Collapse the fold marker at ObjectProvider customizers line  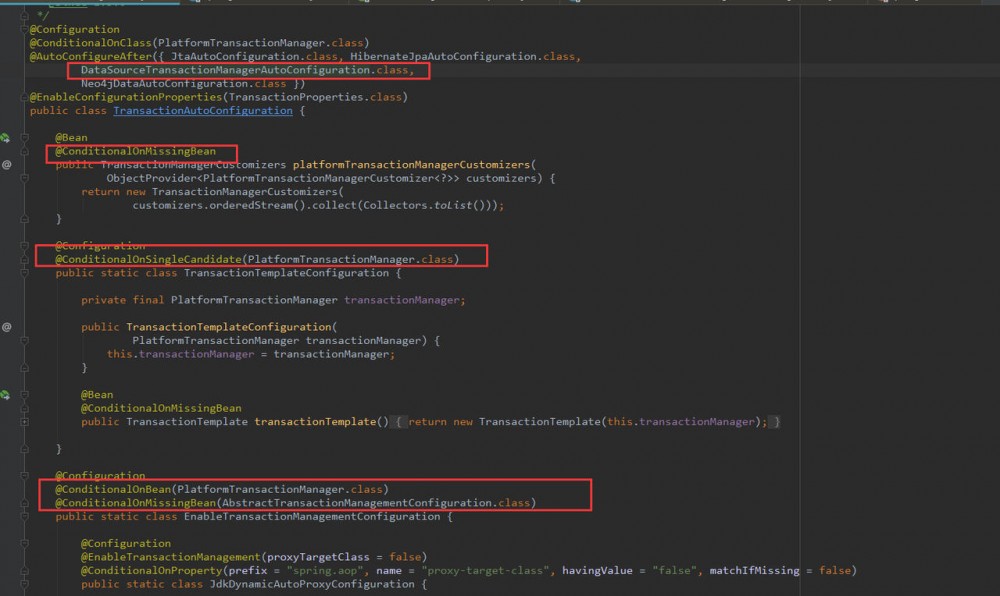[x=24, y=178]
